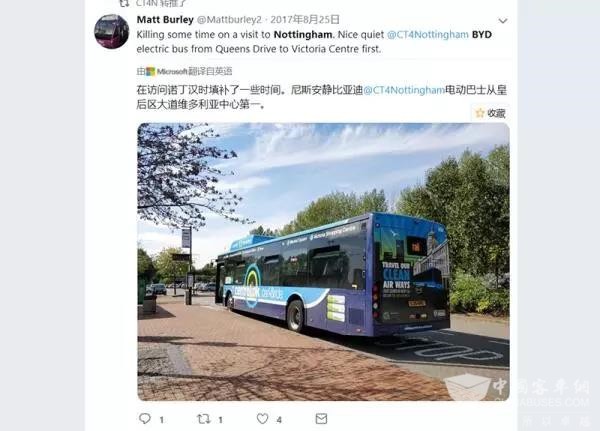Open the @Mattburley2 handle link
Screen dimensions: 600x431
pos(229,20)
